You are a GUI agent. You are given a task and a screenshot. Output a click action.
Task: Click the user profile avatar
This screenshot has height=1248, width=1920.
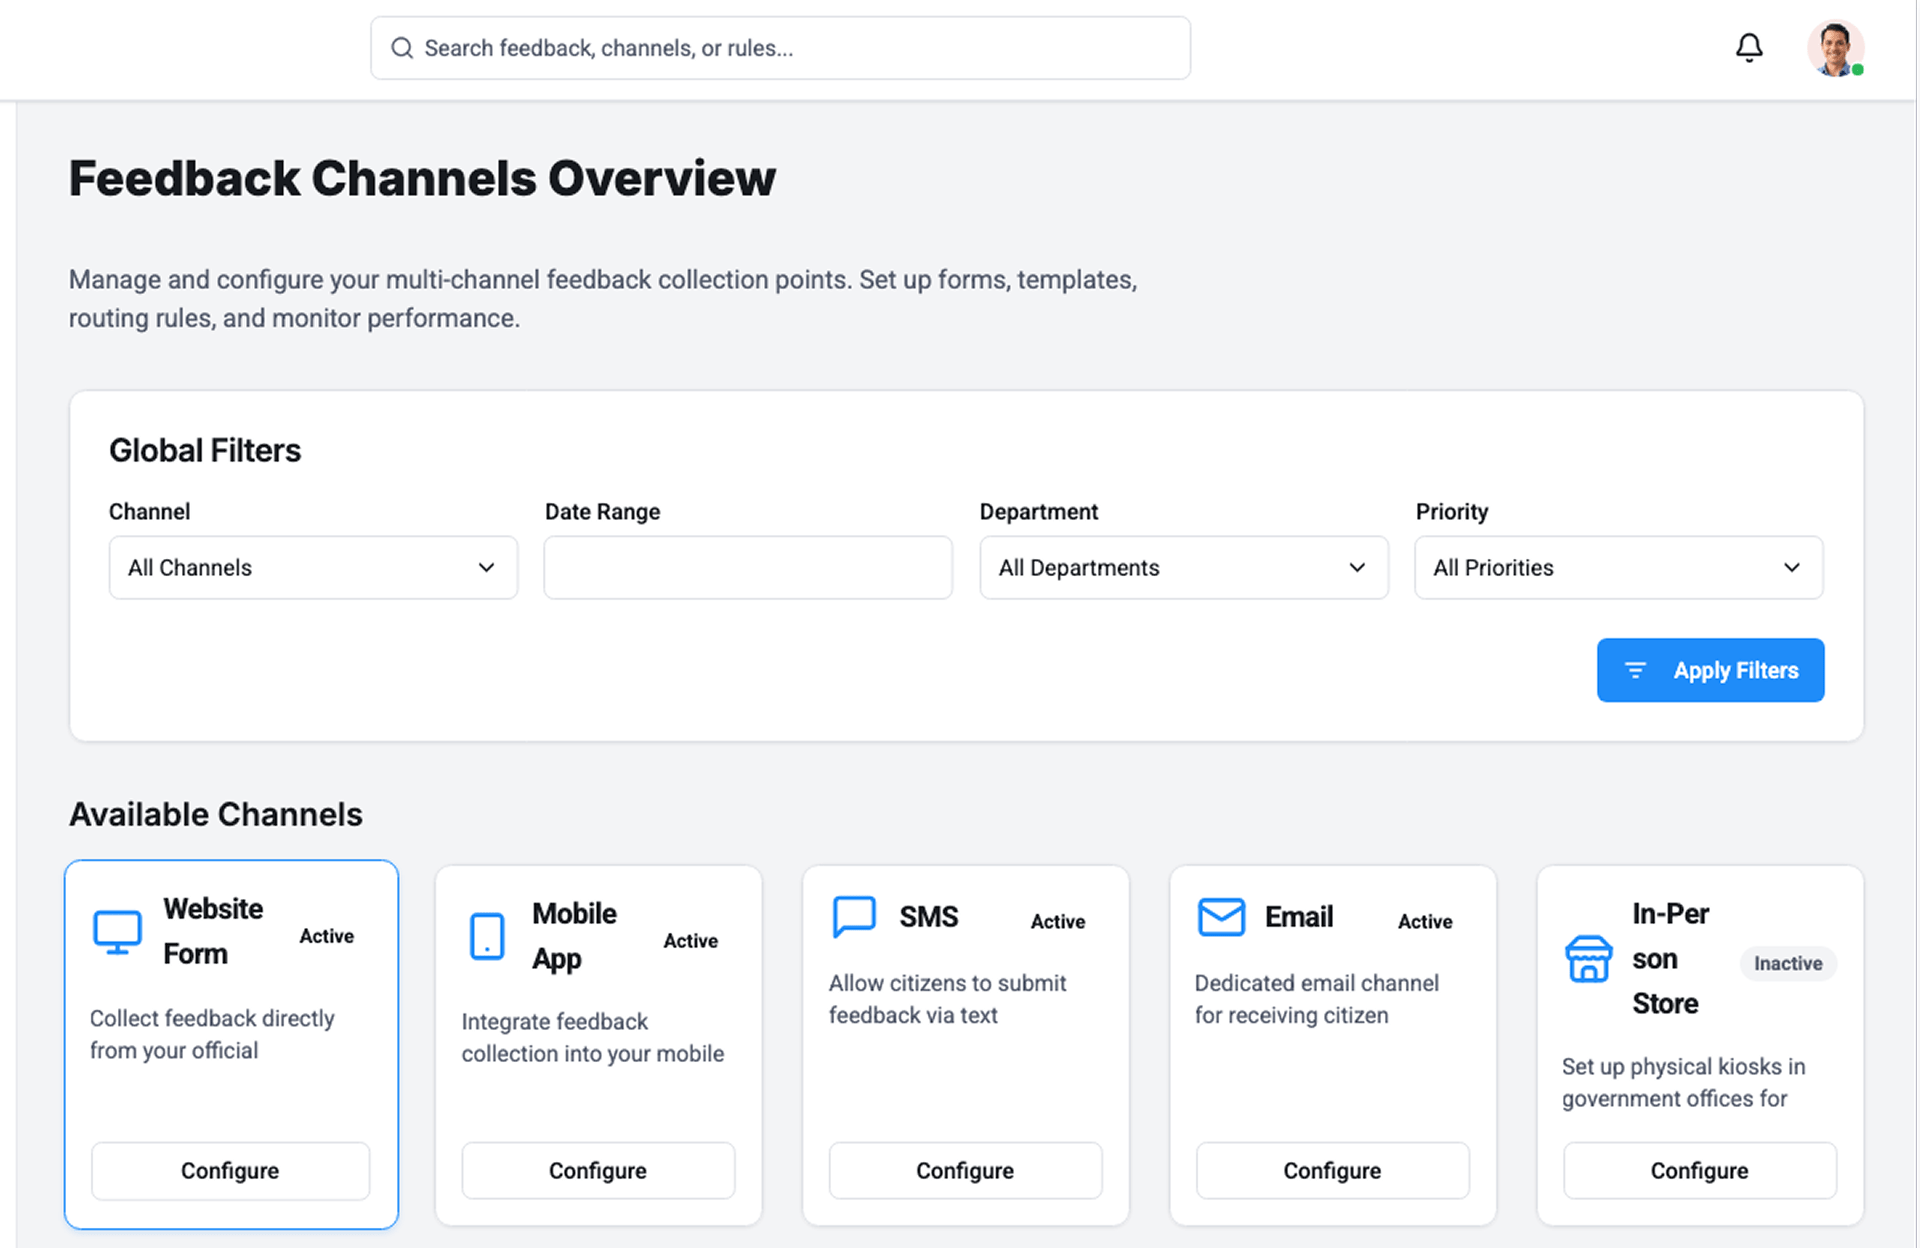[1834, 48]
